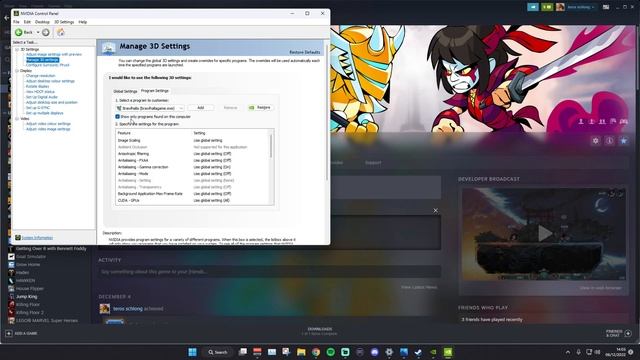640x360 pixels.
Task: Open Steam Friends & Chat icon
Action: [628, 333]
